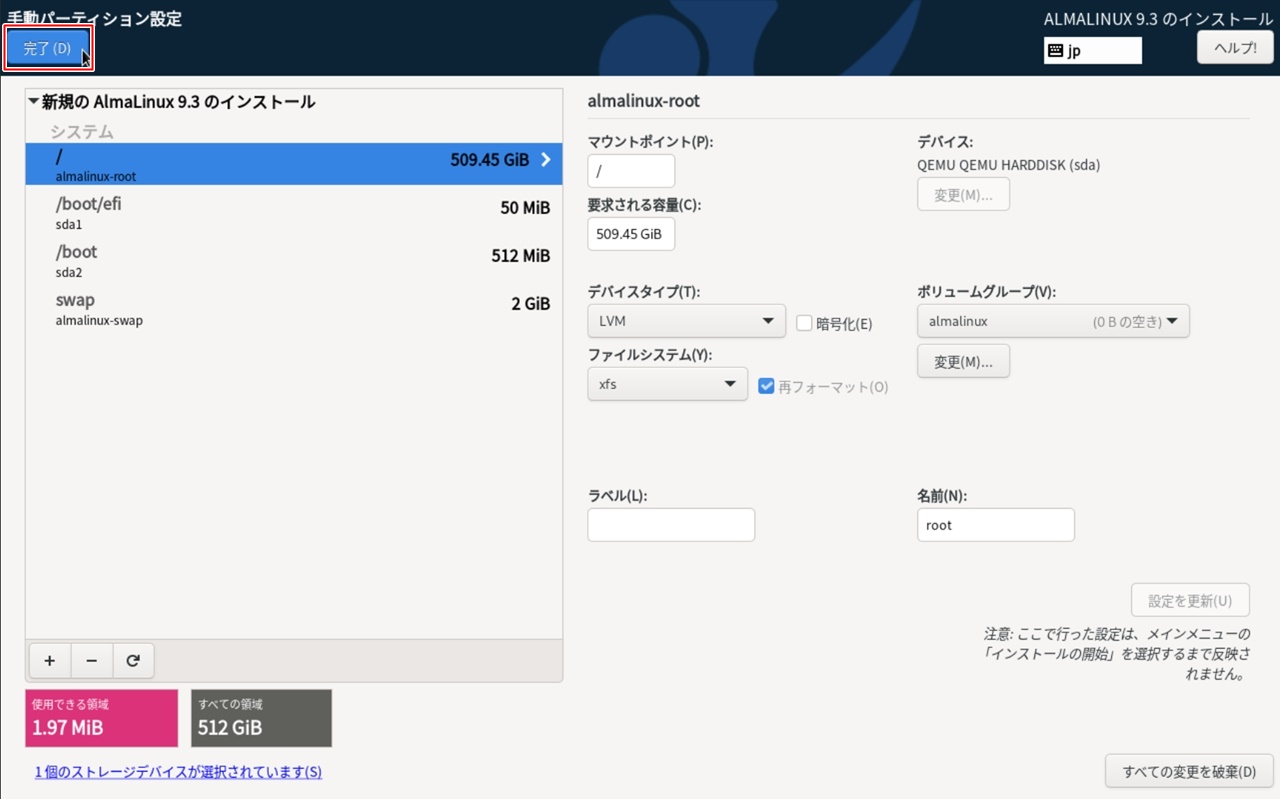Click the reload storage configuration icon
Viewport: 1280px width, 799px height.
pos(133,661)
